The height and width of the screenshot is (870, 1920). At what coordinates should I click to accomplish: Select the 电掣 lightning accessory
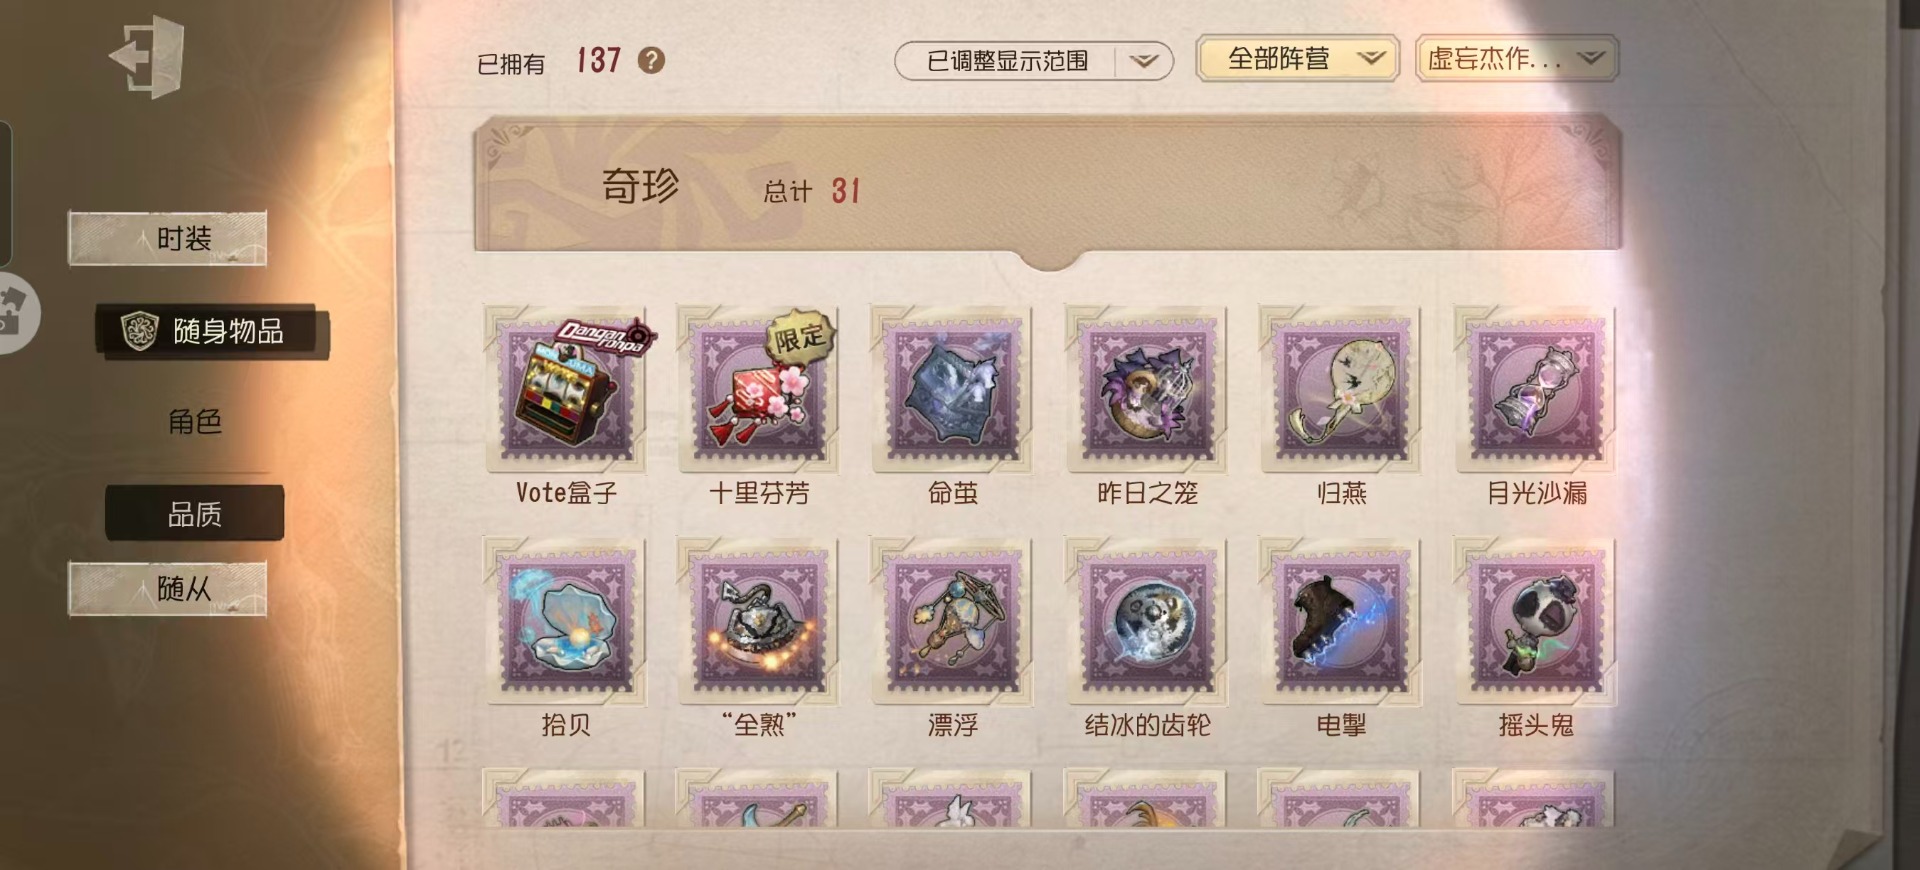pos(1341,622)
